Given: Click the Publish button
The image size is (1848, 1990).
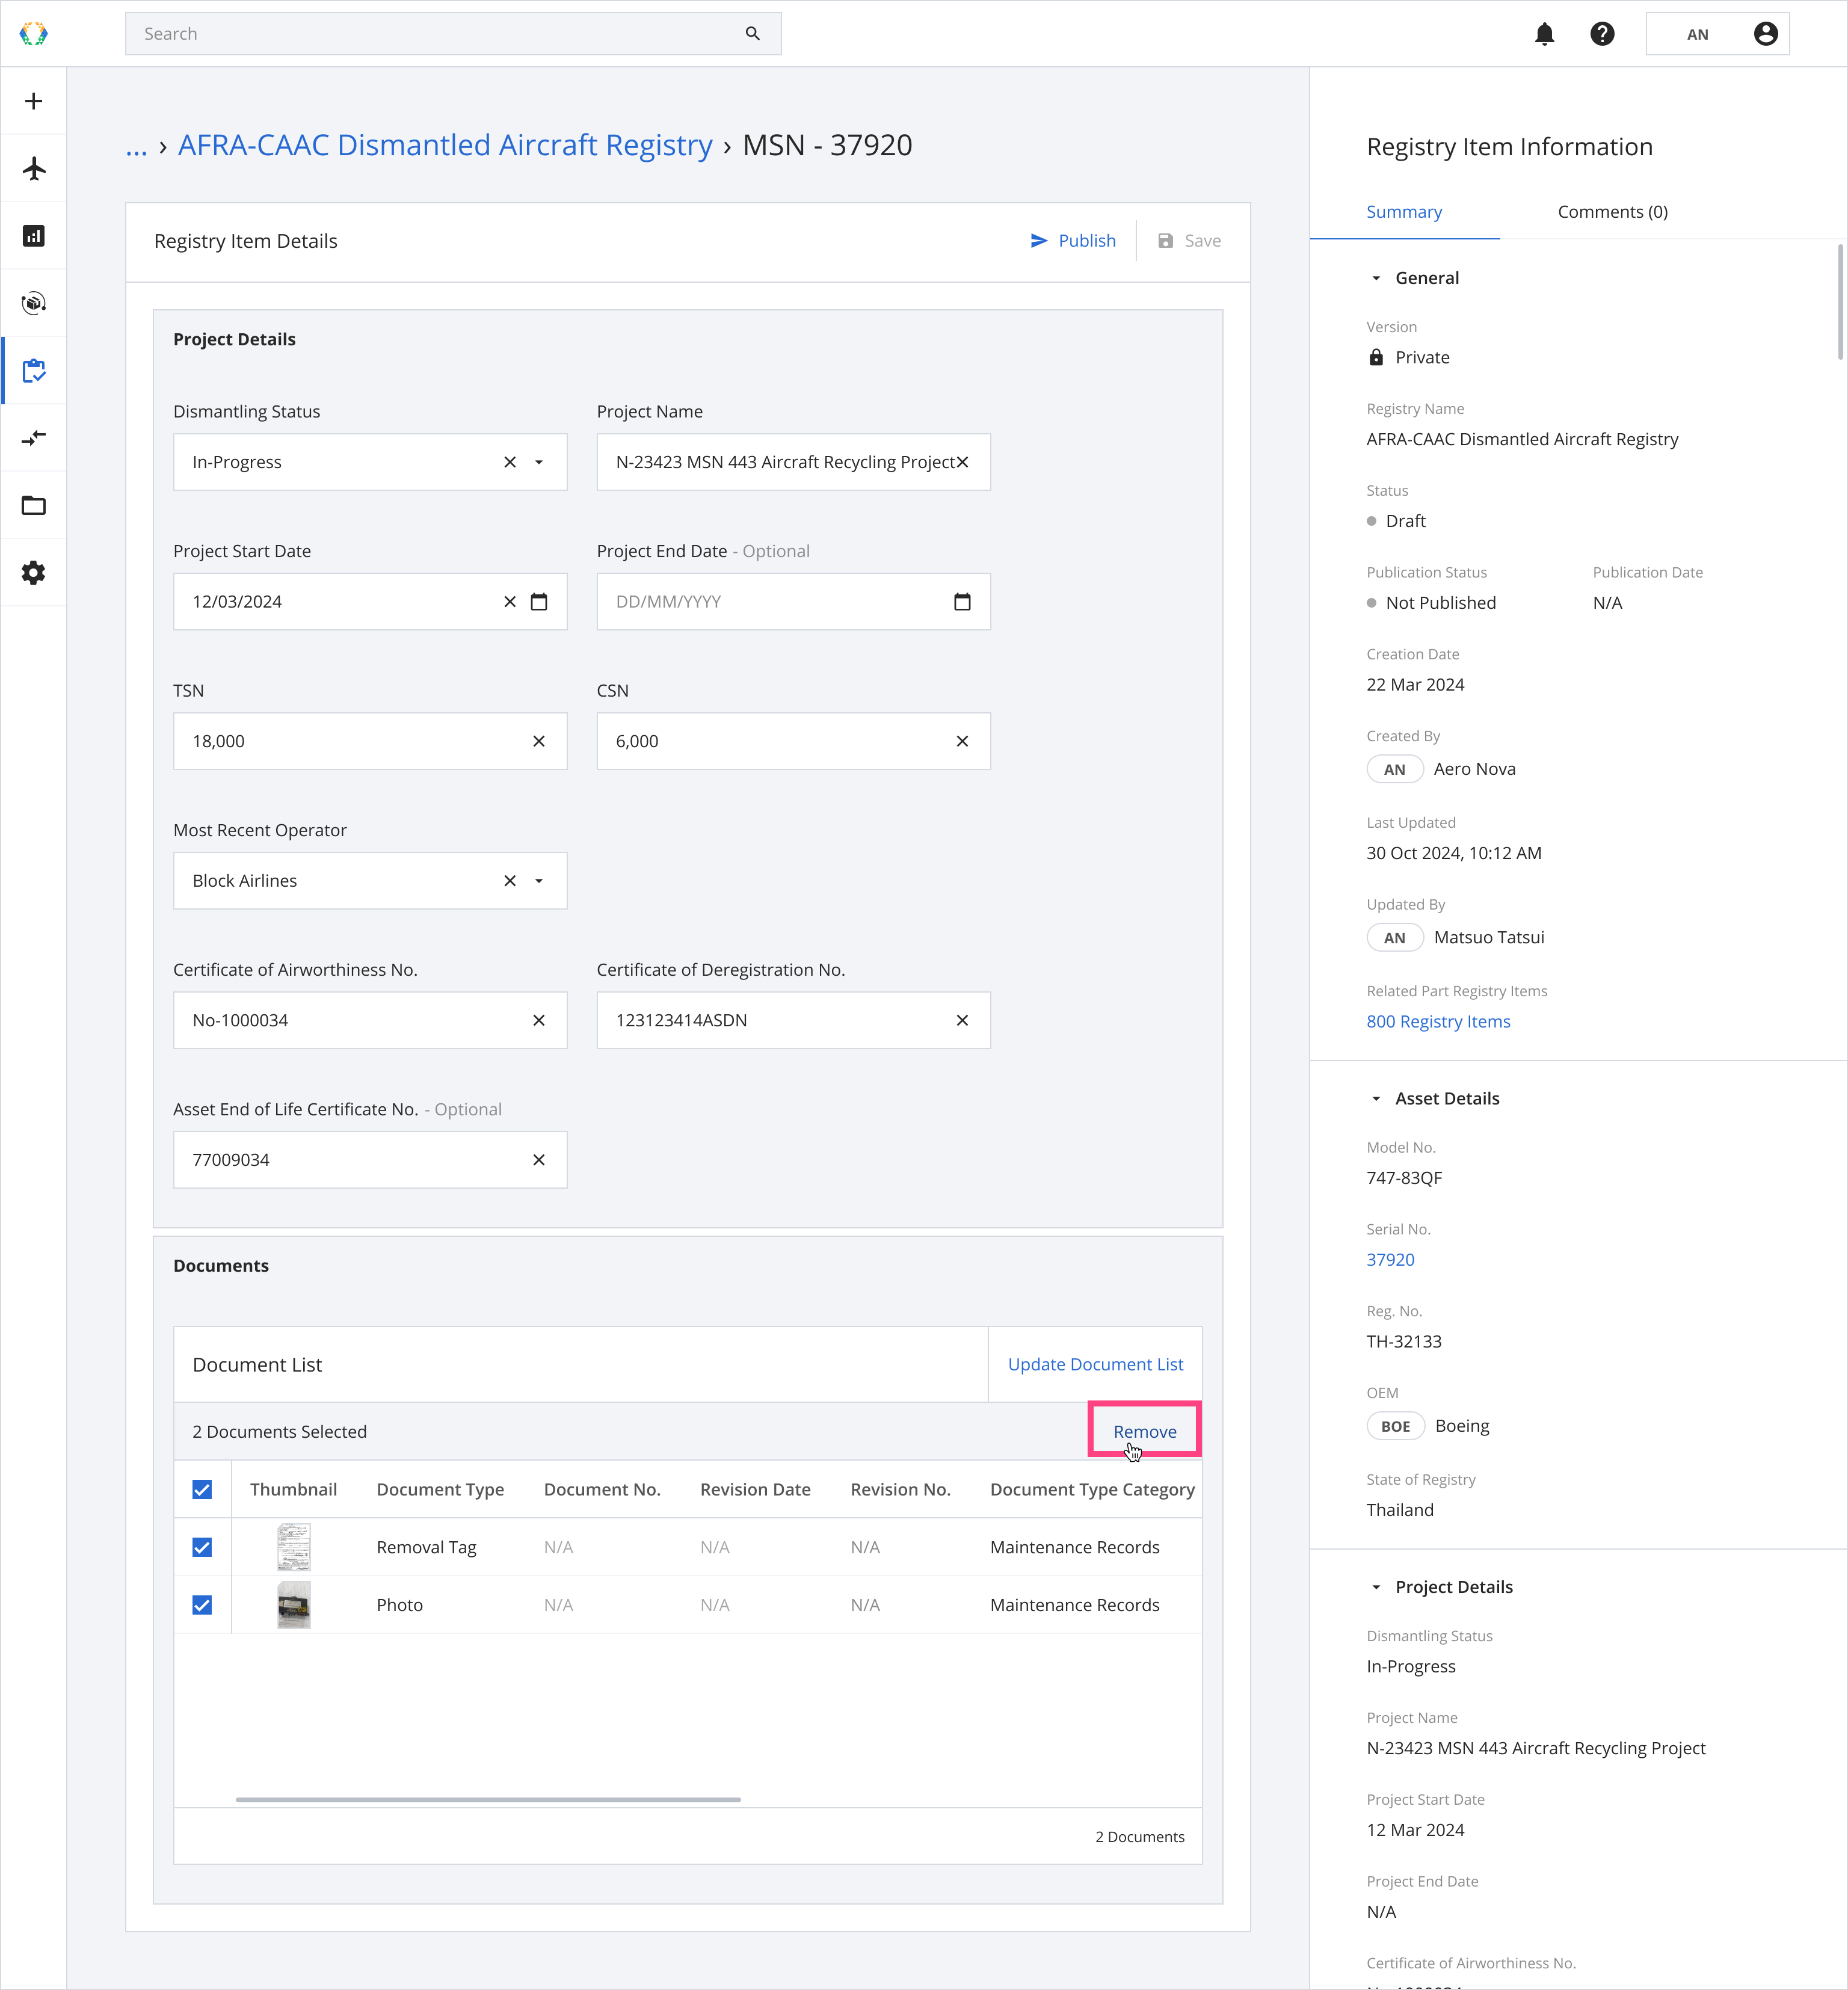Looking at the screenshot, I should [1073, 241].
